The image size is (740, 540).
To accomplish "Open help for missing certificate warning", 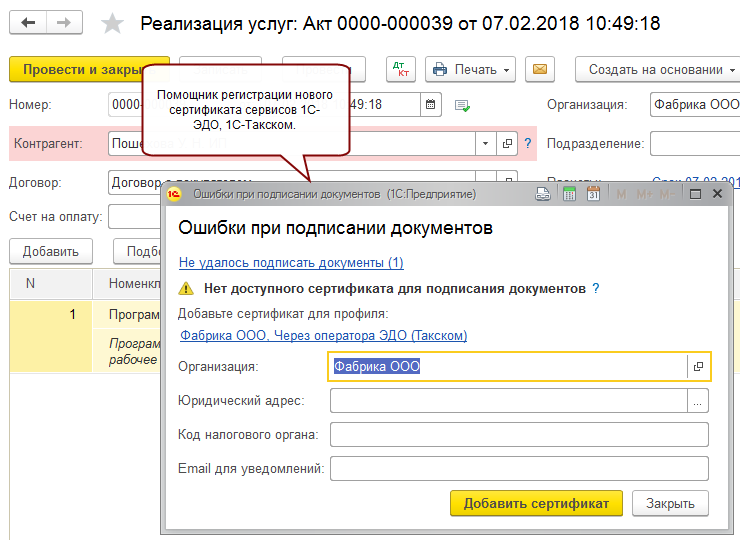I will click(596, 288).
